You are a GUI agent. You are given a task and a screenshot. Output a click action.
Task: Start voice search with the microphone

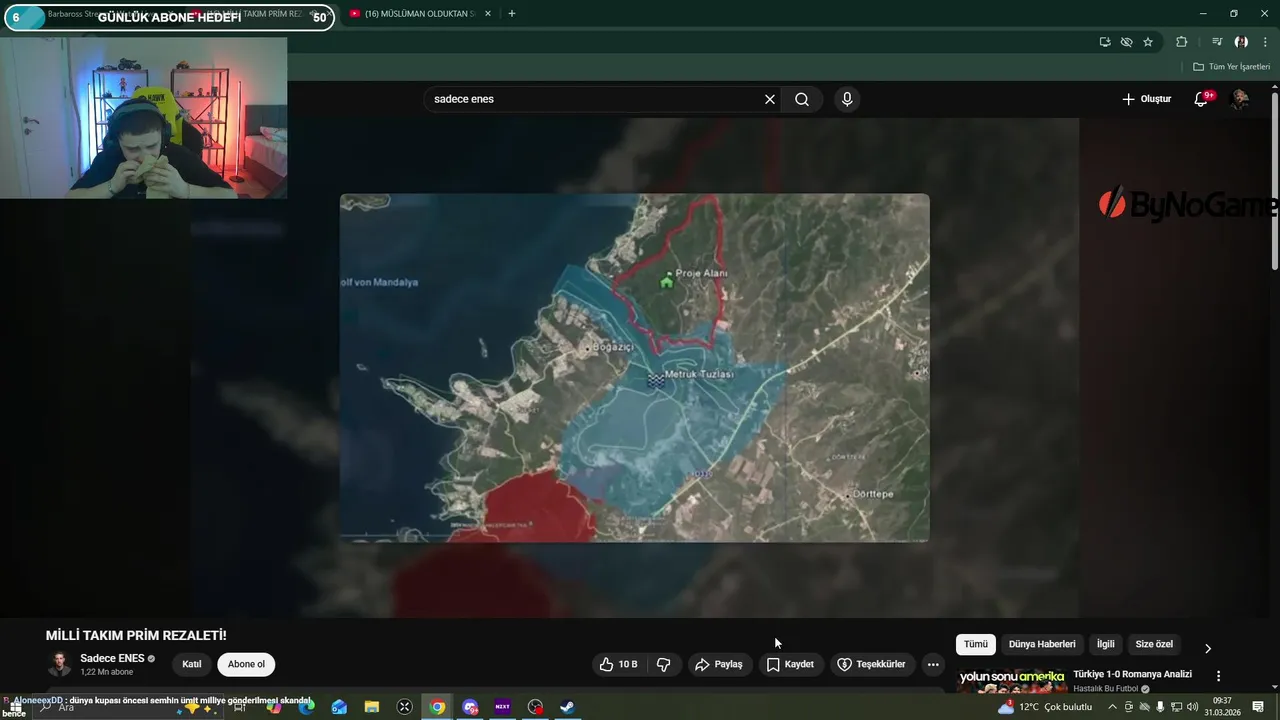847,99
